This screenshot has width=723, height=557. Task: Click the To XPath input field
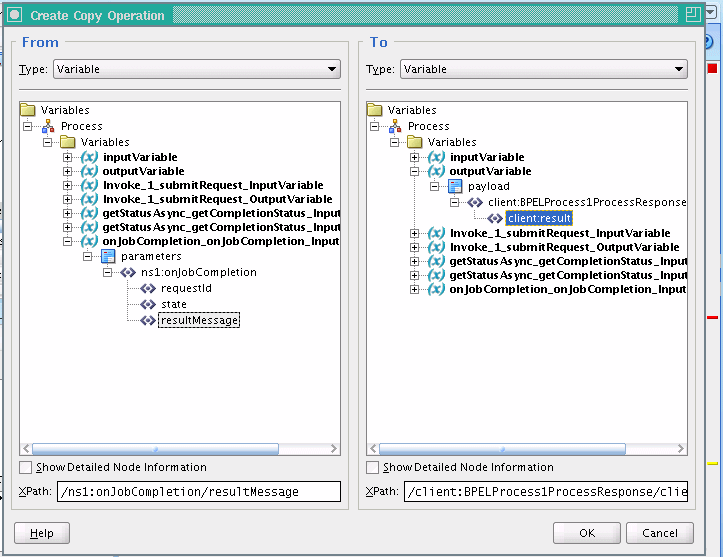point(545,492)
